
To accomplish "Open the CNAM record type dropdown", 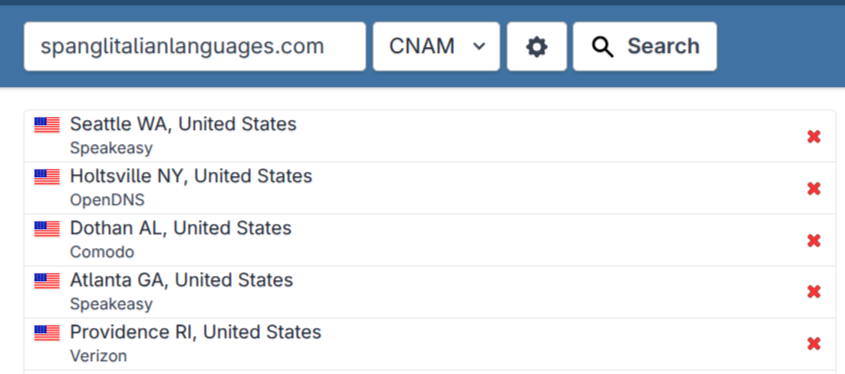I will (437, 46).
